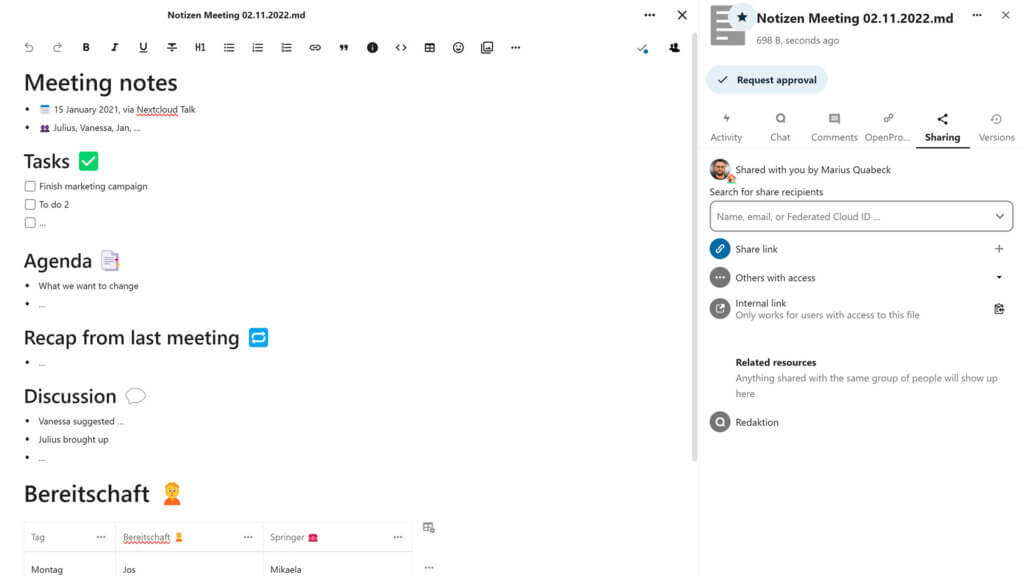Select the Sharing tab
The width and height of the screenshot is (1024, 576).
(942, 127)
